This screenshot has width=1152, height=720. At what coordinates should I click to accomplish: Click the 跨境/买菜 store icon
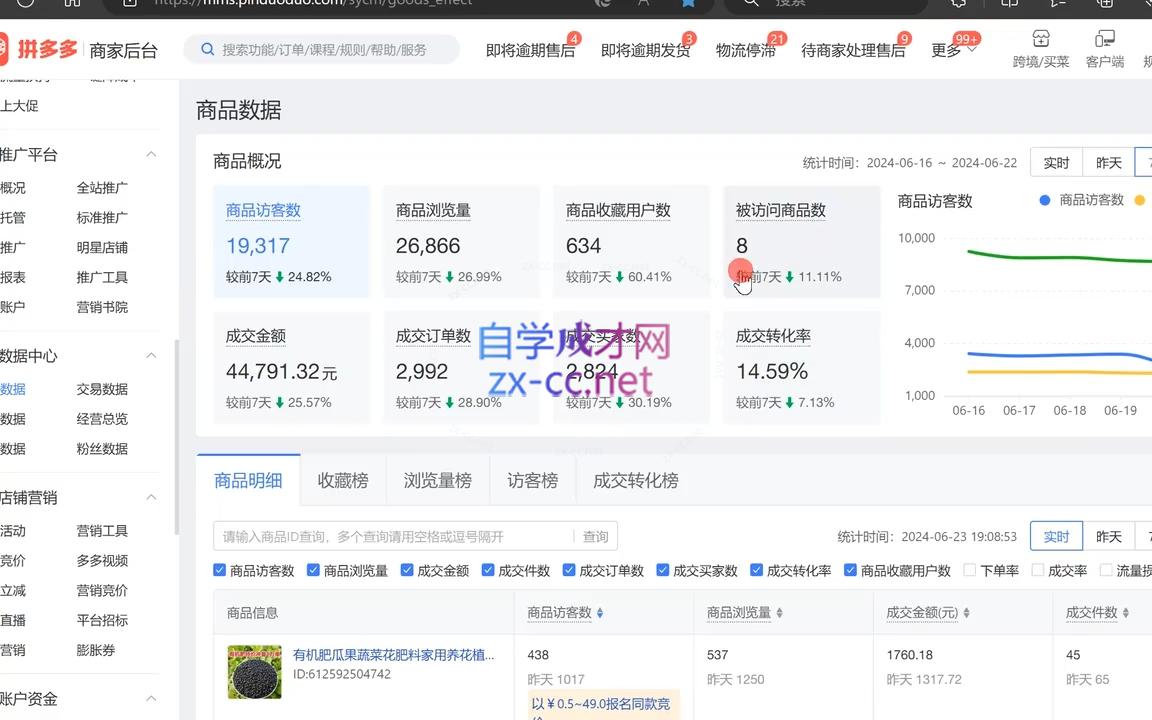point(1040,40)
